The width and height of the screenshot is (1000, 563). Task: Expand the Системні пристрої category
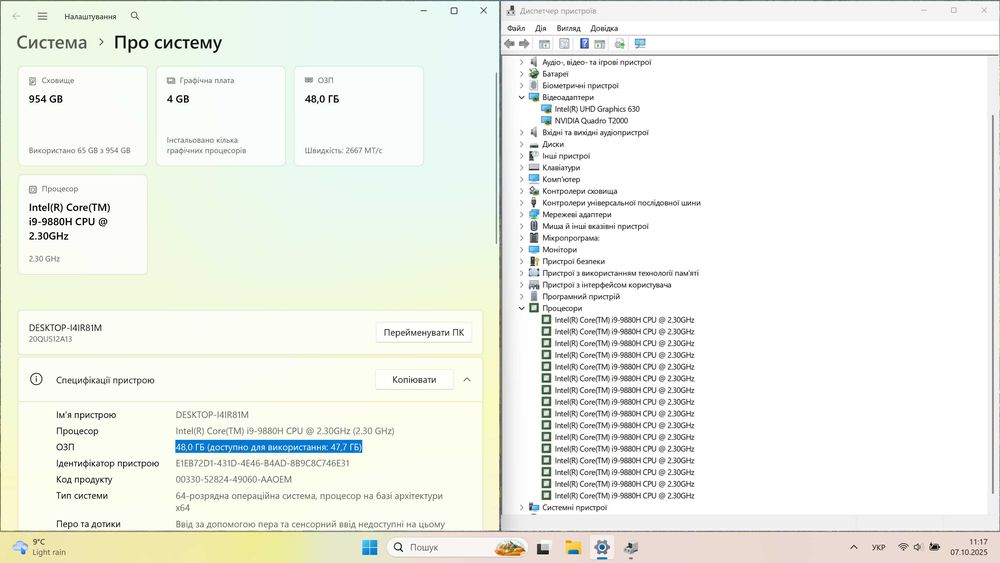[522, 508]
